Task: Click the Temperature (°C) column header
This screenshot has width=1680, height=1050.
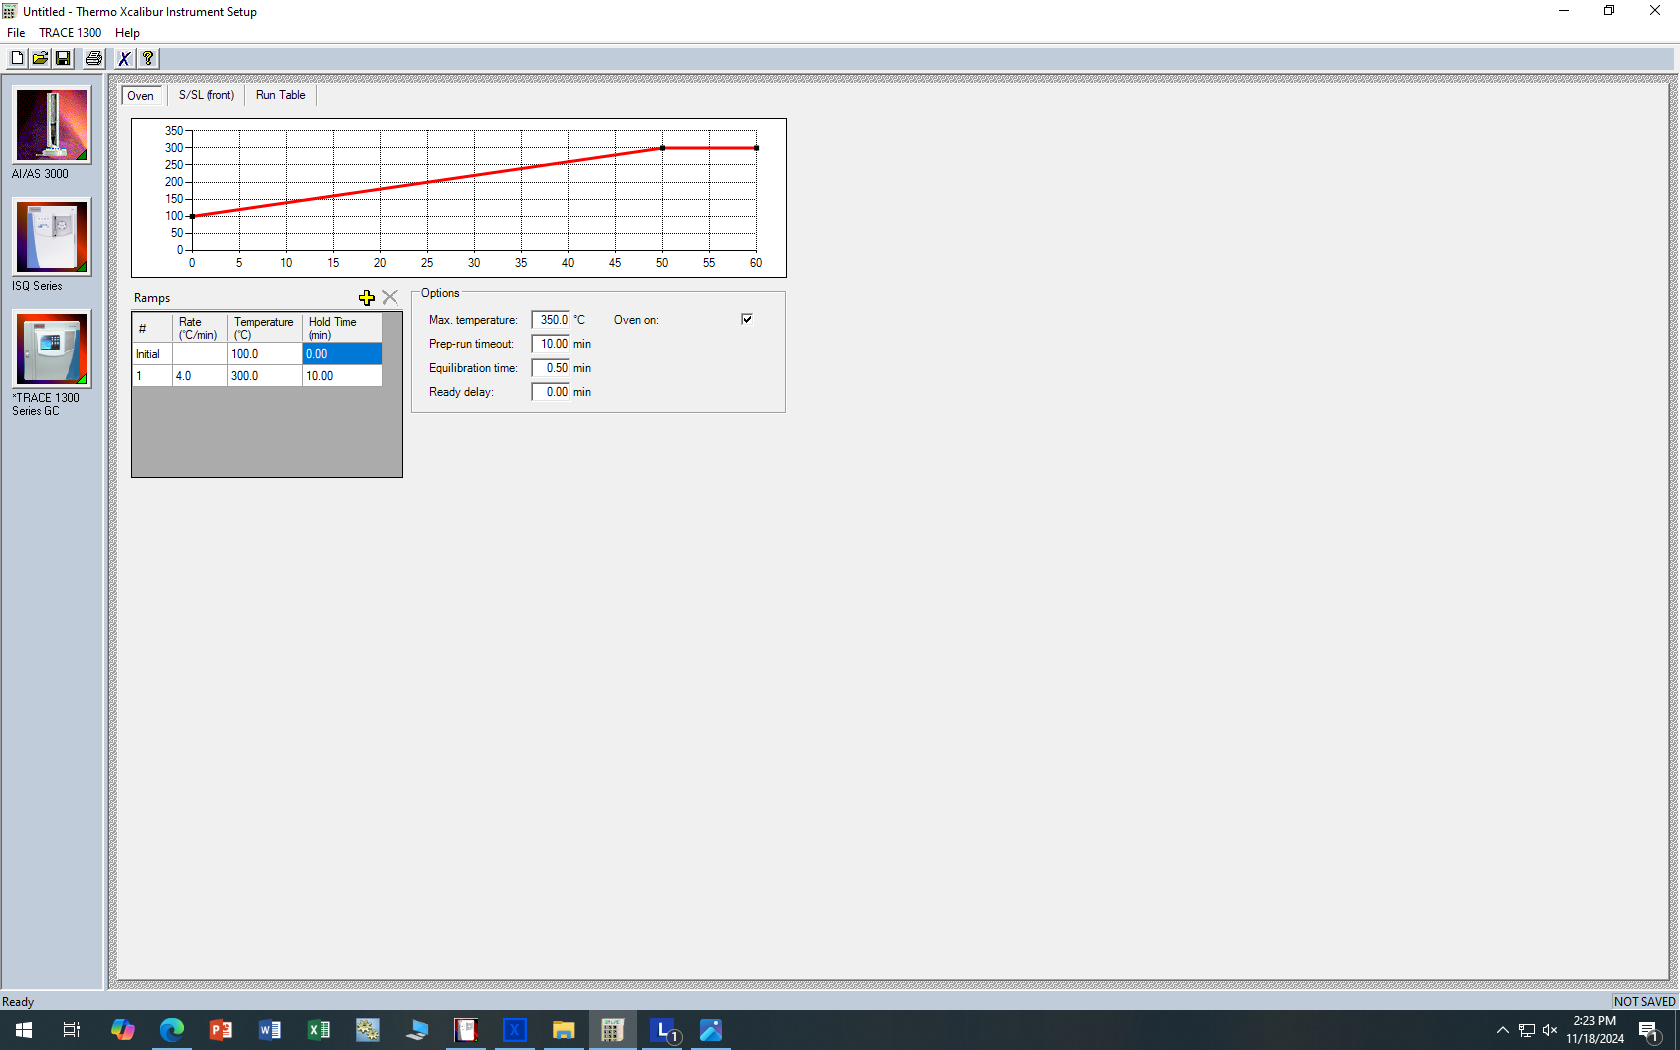Action: coord(264,328)
